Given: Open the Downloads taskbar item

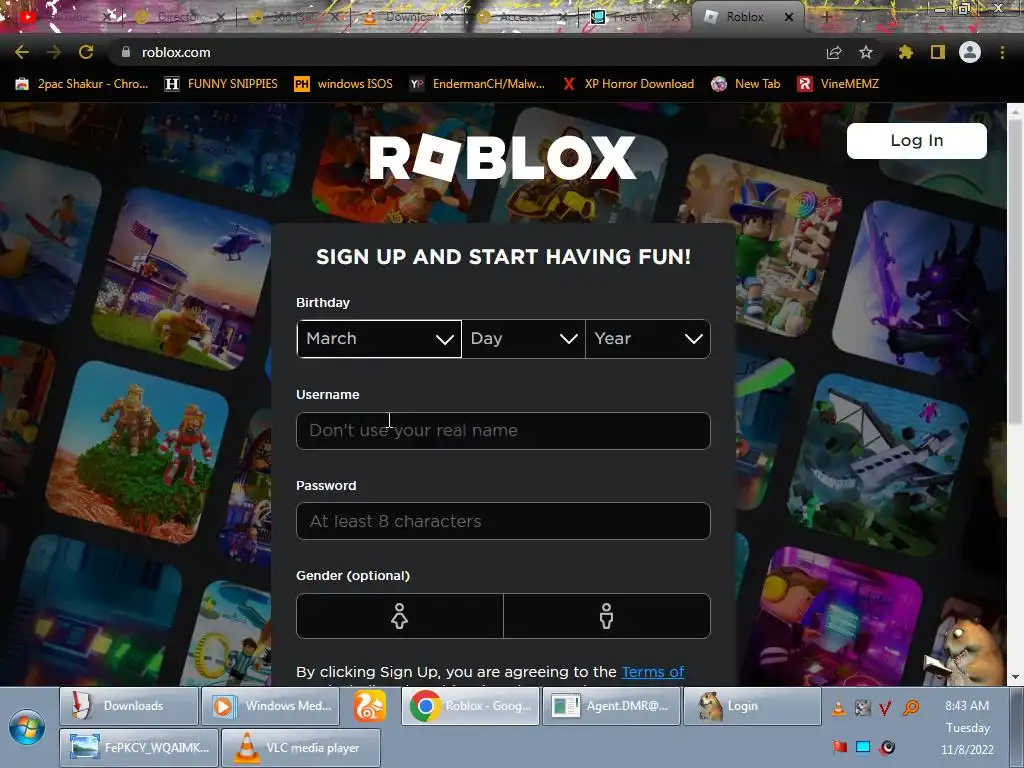Looking at the screenshot, I should click(129, 706).
